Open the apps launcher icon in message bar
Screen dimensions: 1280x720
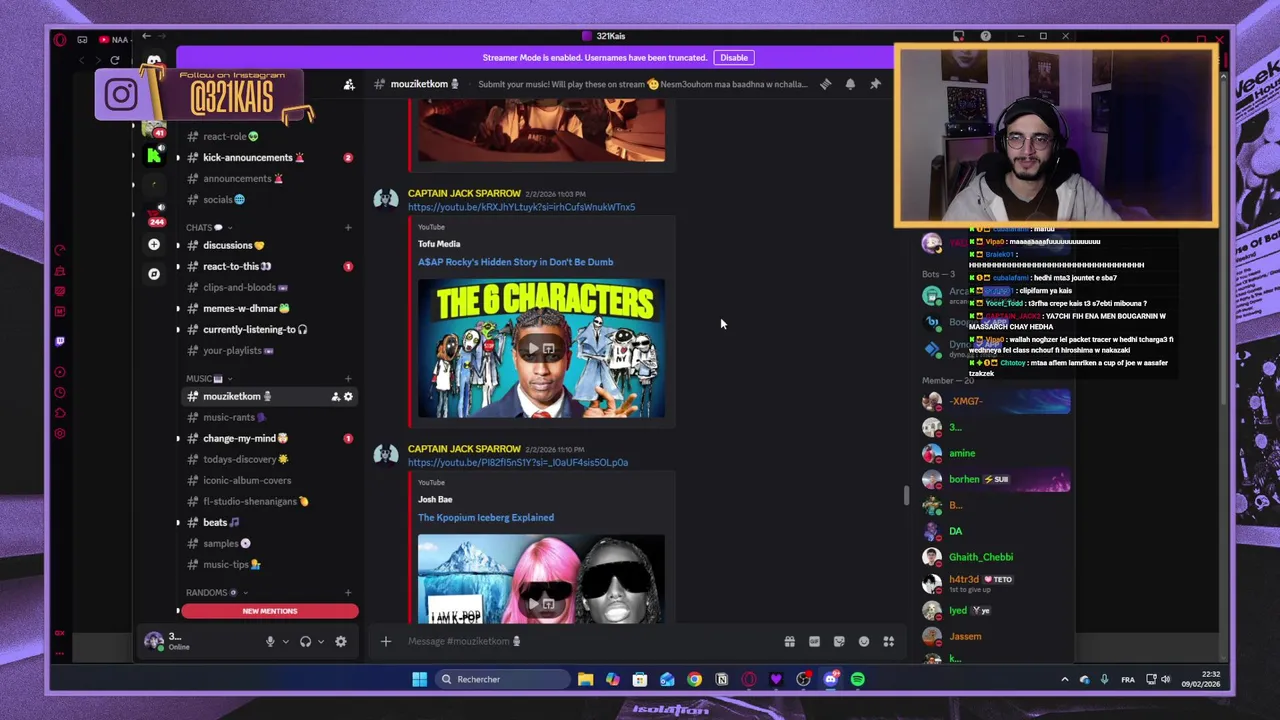[x=888, y=642]
